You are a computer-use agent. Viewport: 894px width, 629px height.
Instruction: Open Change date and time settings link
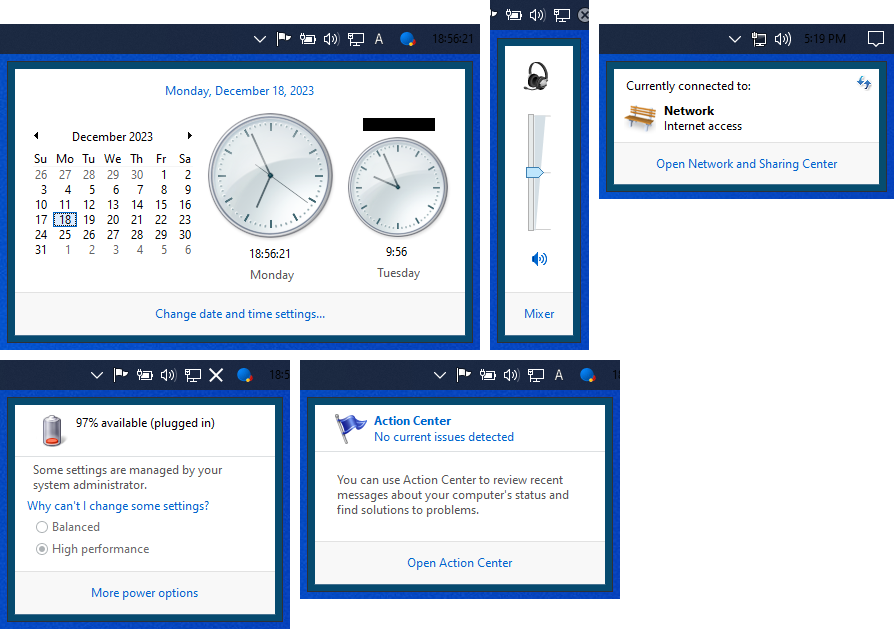click(240, 314)
